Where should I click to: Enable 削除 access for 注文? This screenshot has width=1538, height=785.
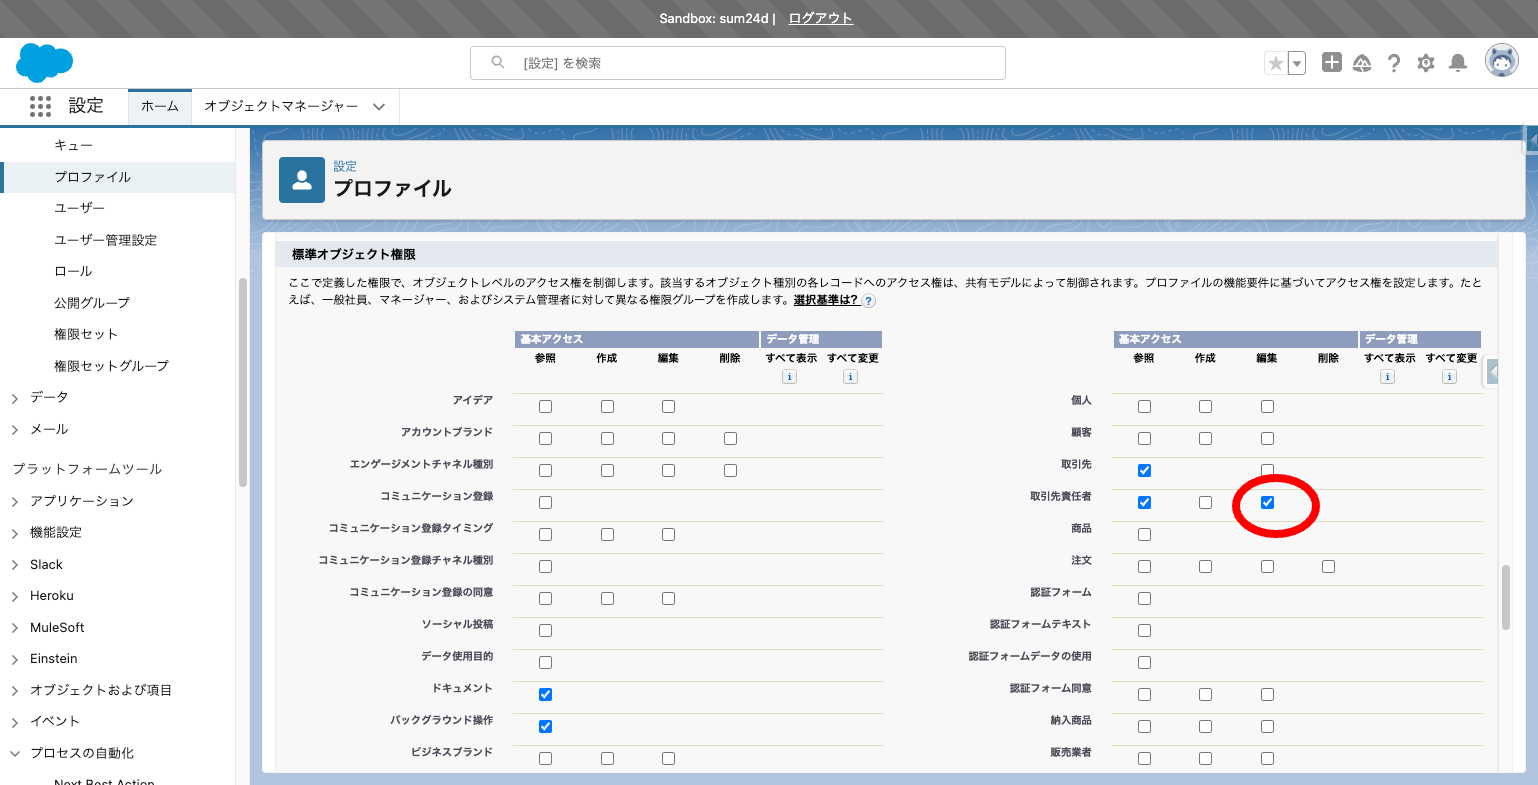(1328, 567)
